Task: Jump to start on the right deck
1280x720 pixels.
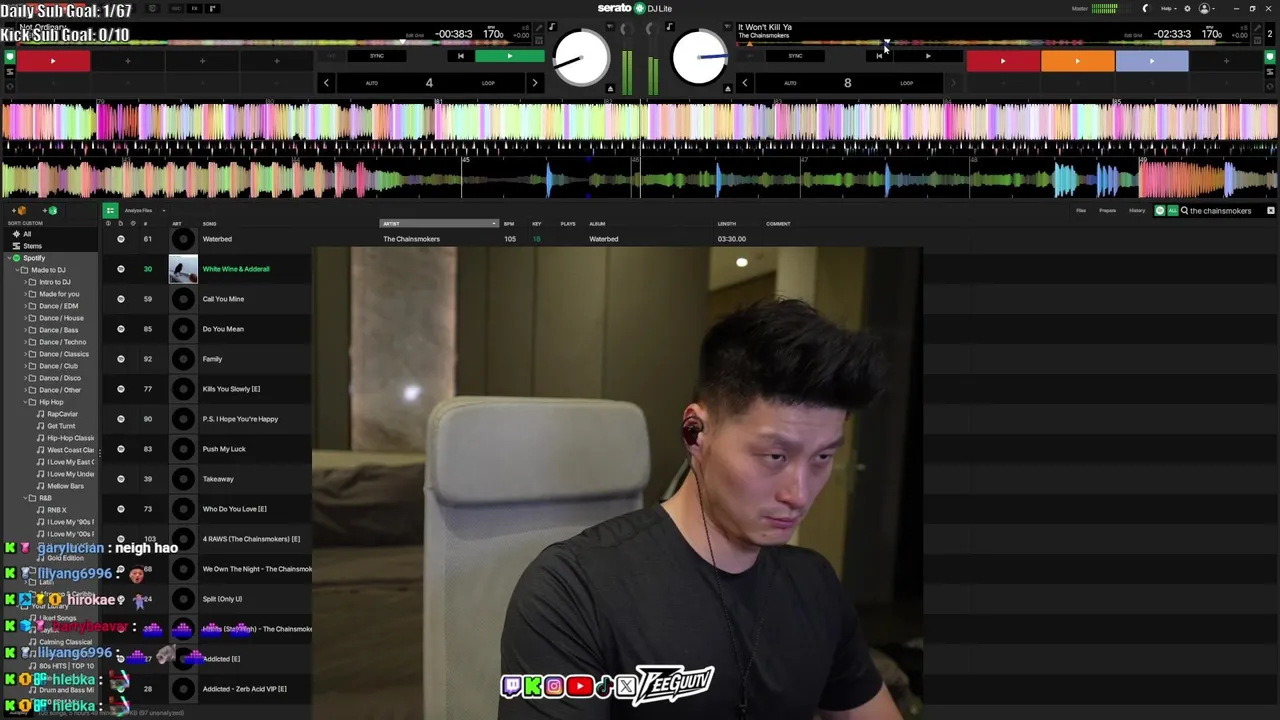Action: coord(879,56)
